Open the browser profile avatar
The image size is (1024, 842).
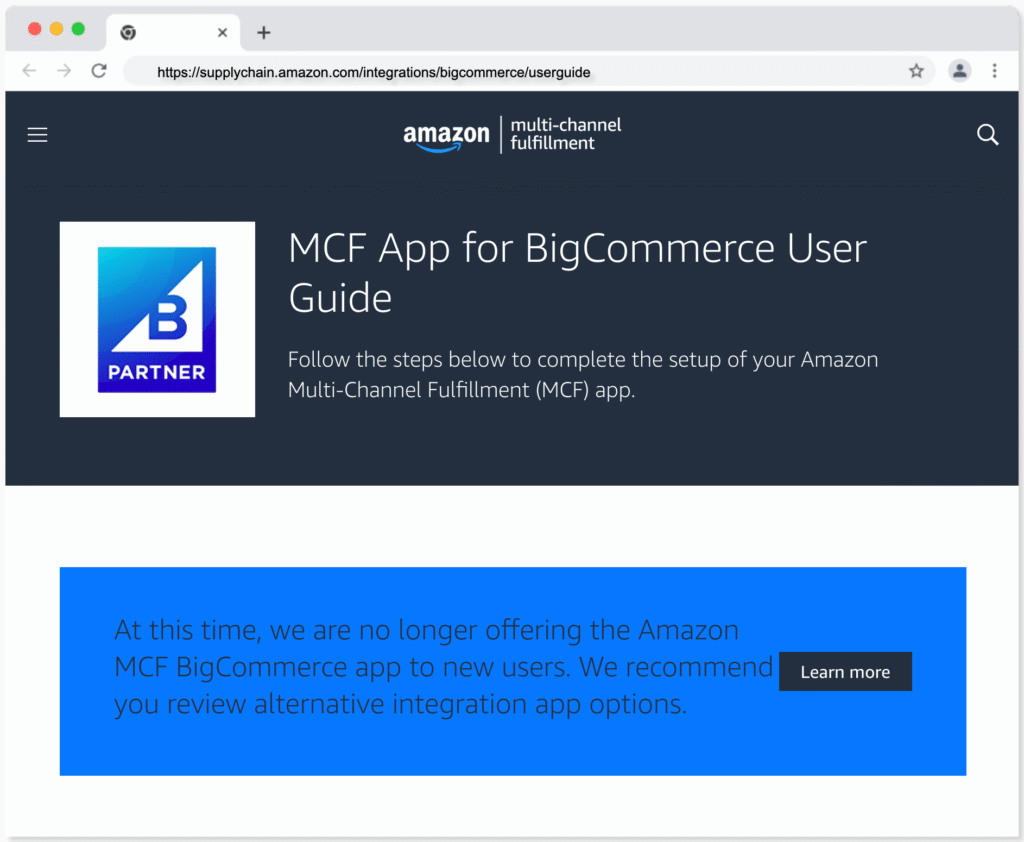click(x=959, y=71)
